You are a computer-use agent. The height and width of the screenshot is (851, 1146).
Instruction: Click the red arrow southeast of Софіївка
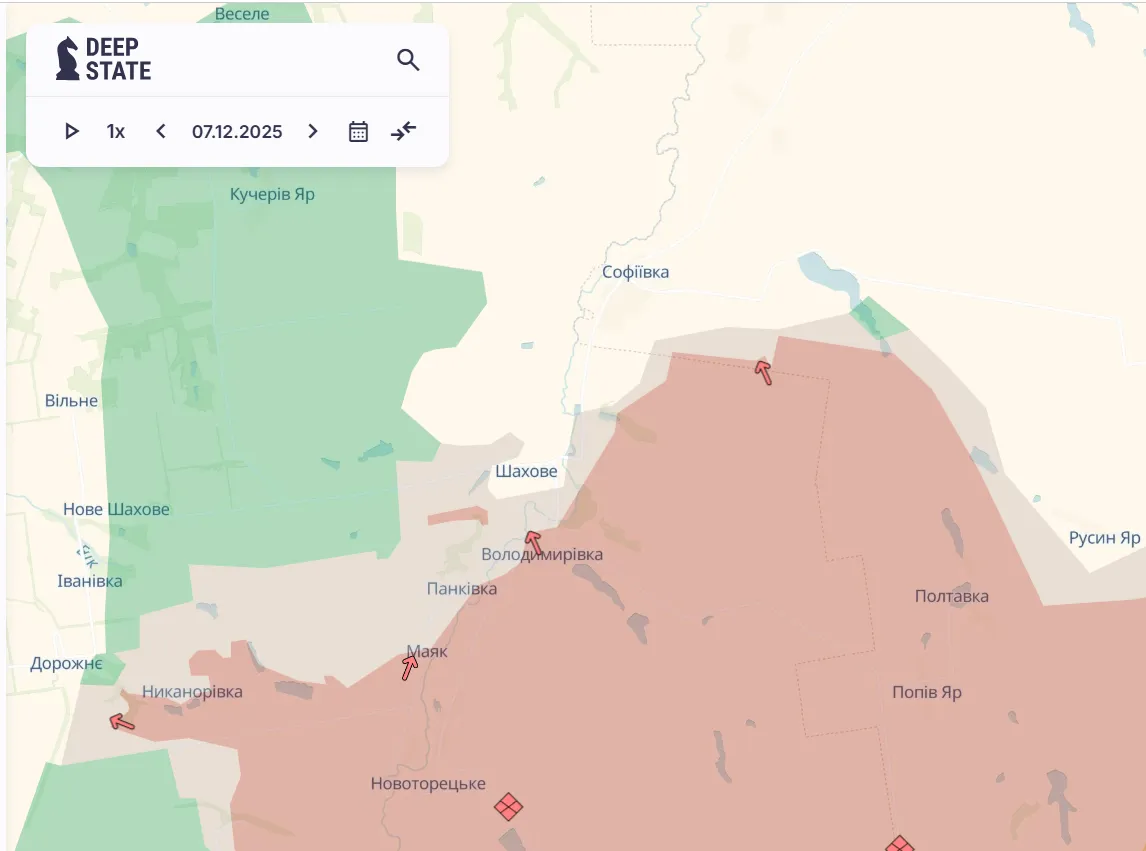click(763, 372)
